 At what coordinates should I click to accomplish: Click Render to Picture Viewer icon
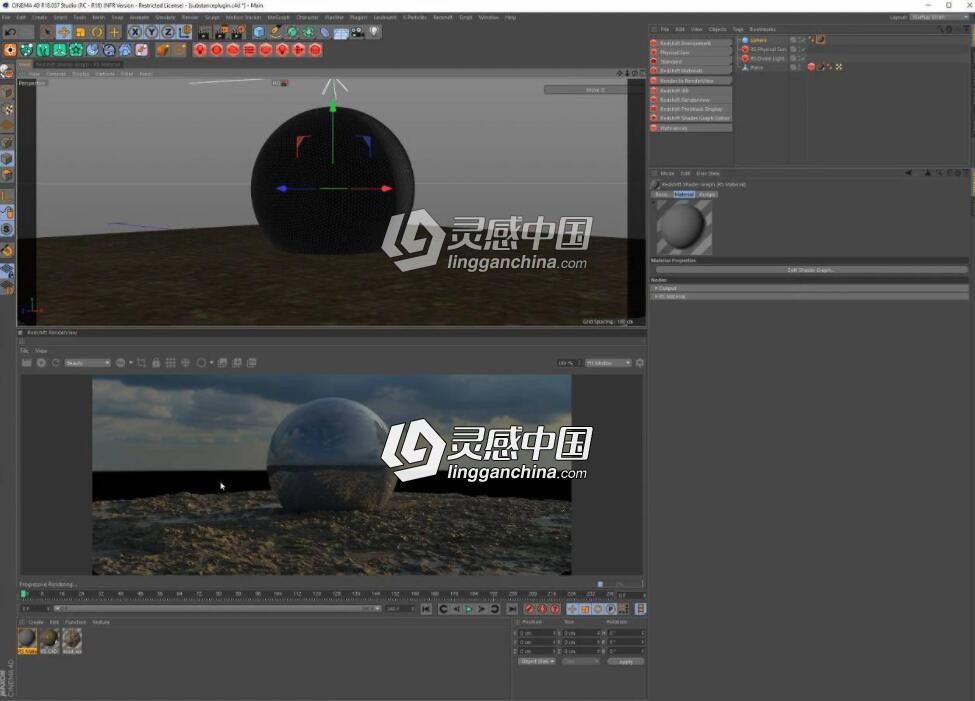[x=221, y=32]
